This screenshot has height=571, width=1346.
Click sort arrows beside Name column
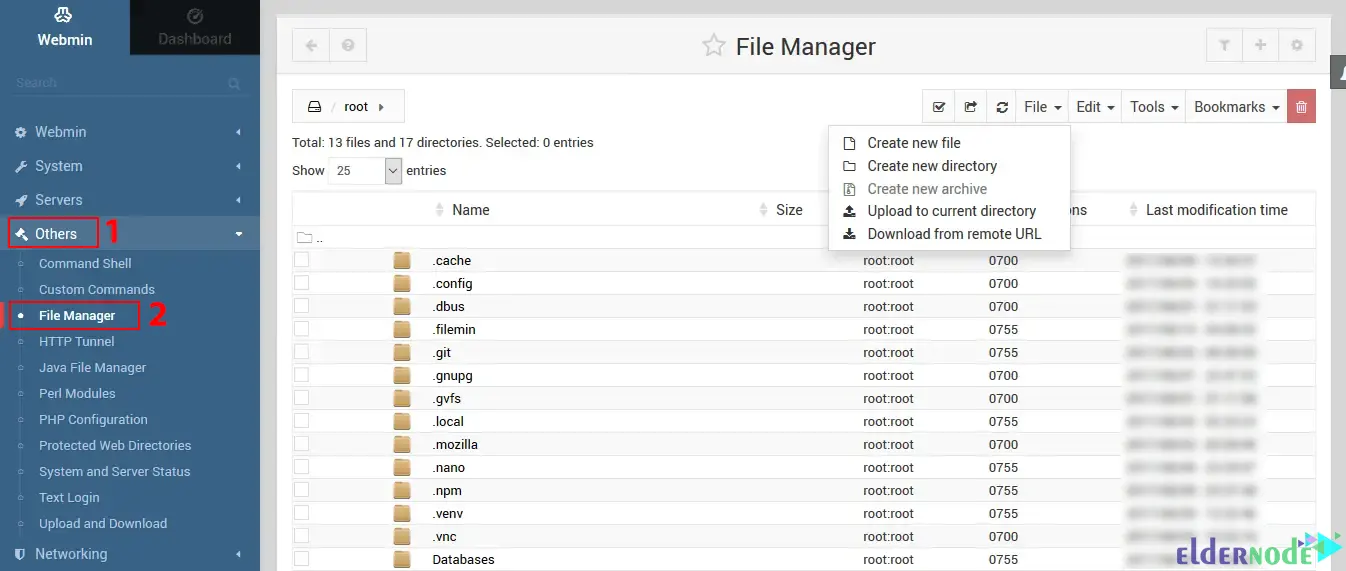click(439, 210)
